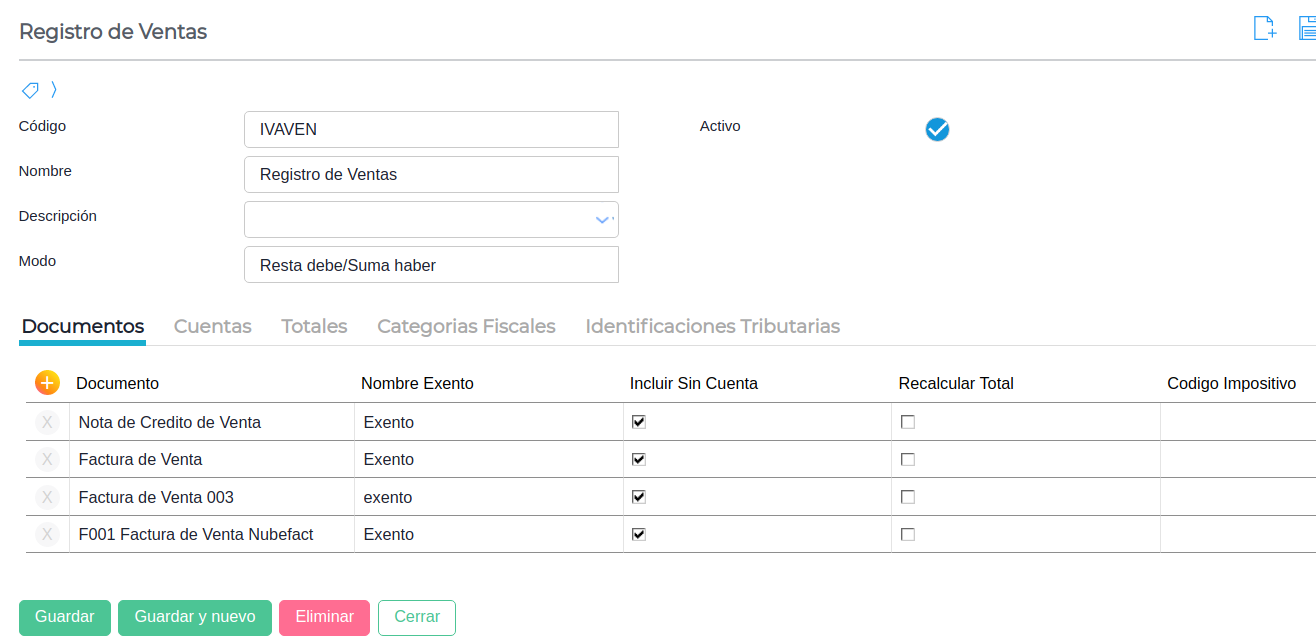Screen dimensions: 1316x641
Task: Open the Modo field selector
Action: tap(431, 265)
